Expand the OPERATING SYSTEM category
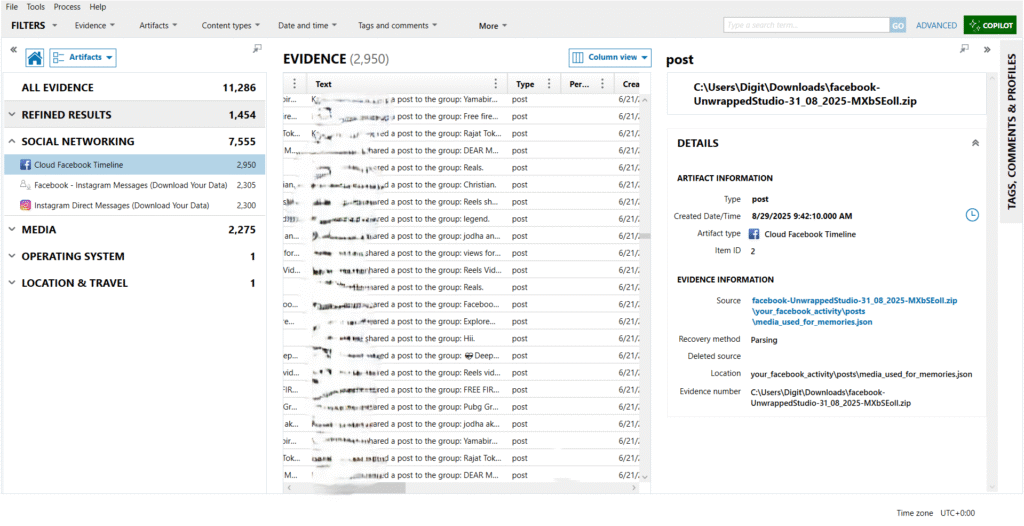 [12, 257]
